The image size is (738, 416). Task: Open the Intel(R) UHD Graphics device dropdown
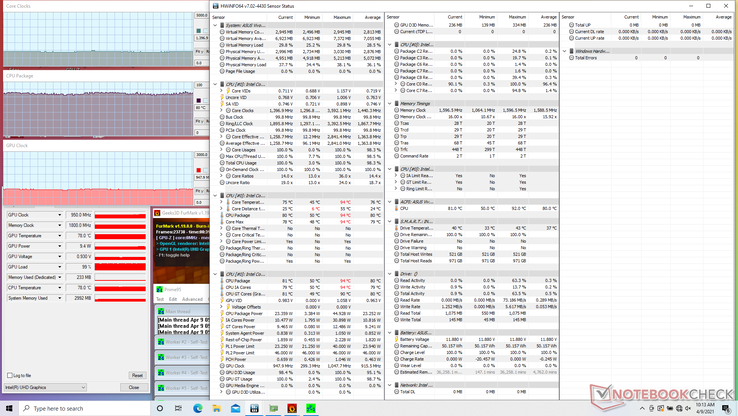[45, 387]
